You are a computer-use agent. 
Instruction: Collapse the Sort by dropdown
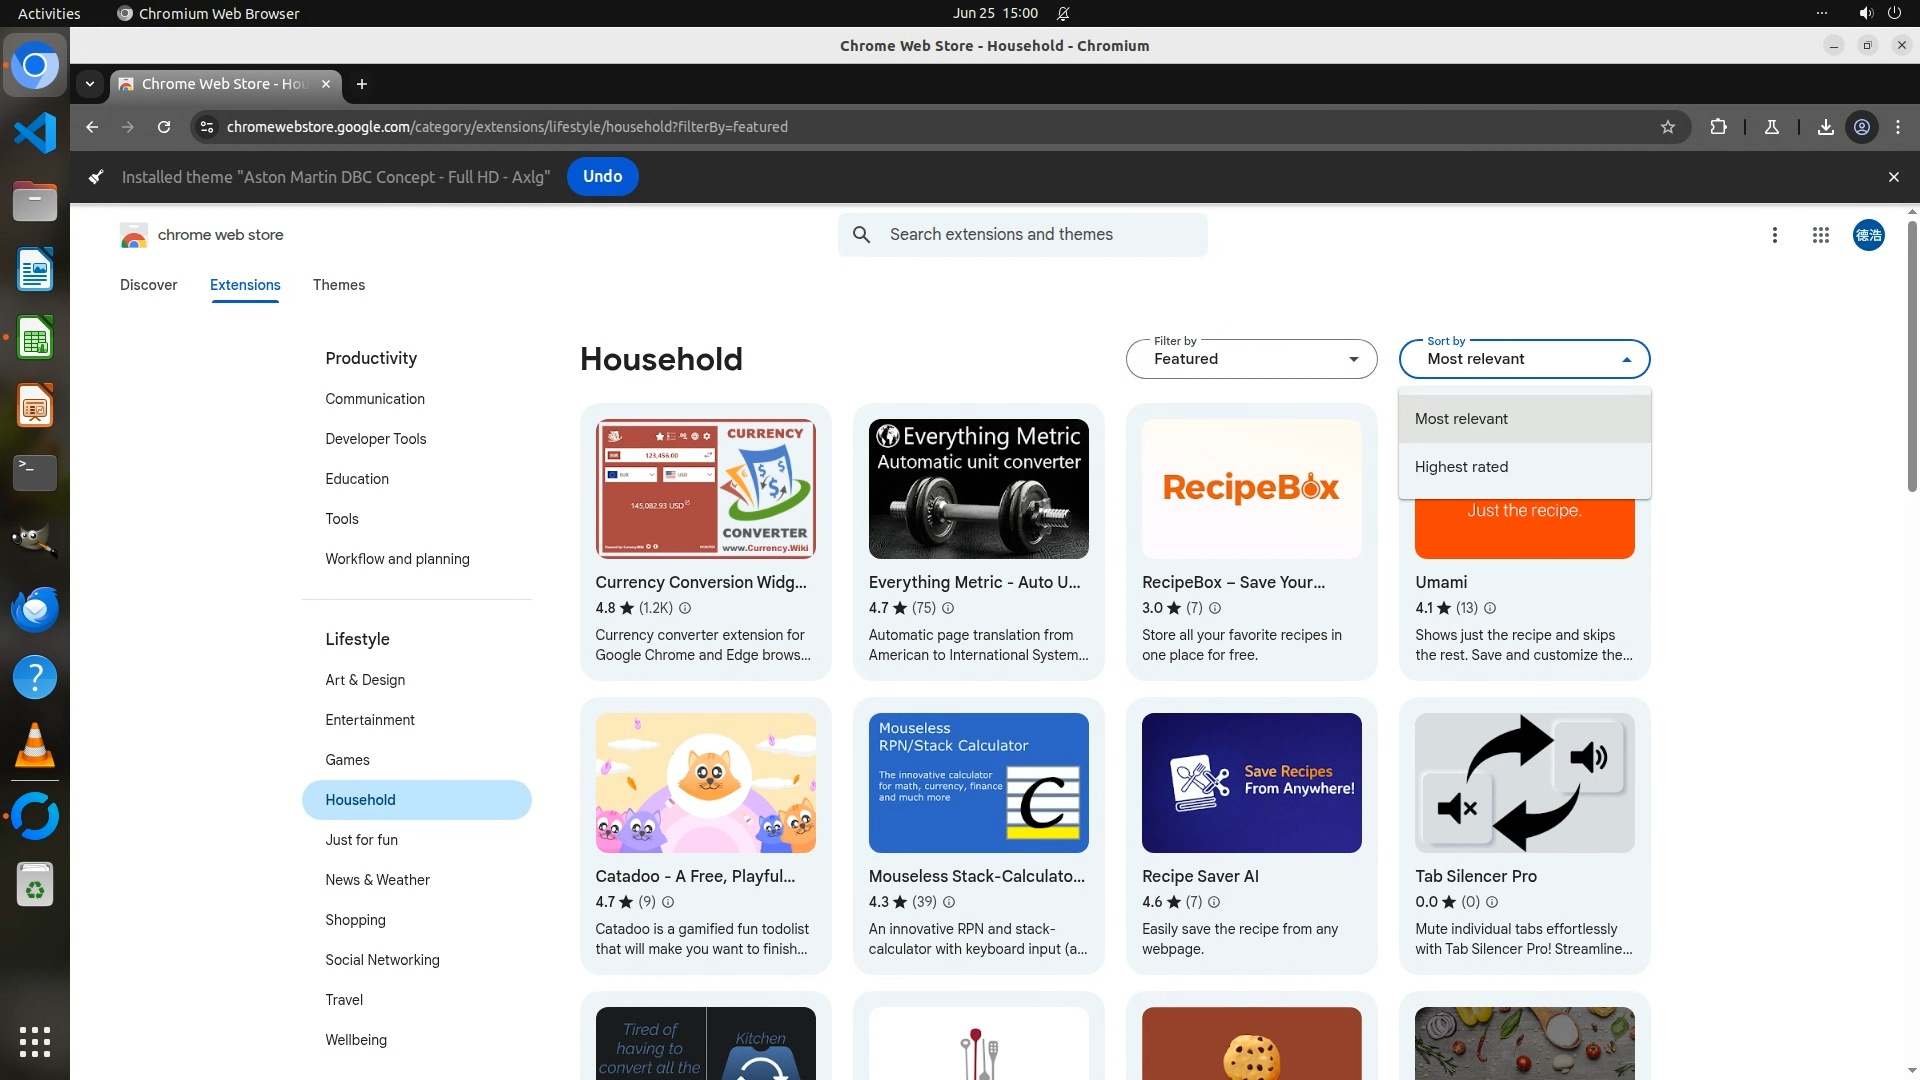pos(1524,359)
